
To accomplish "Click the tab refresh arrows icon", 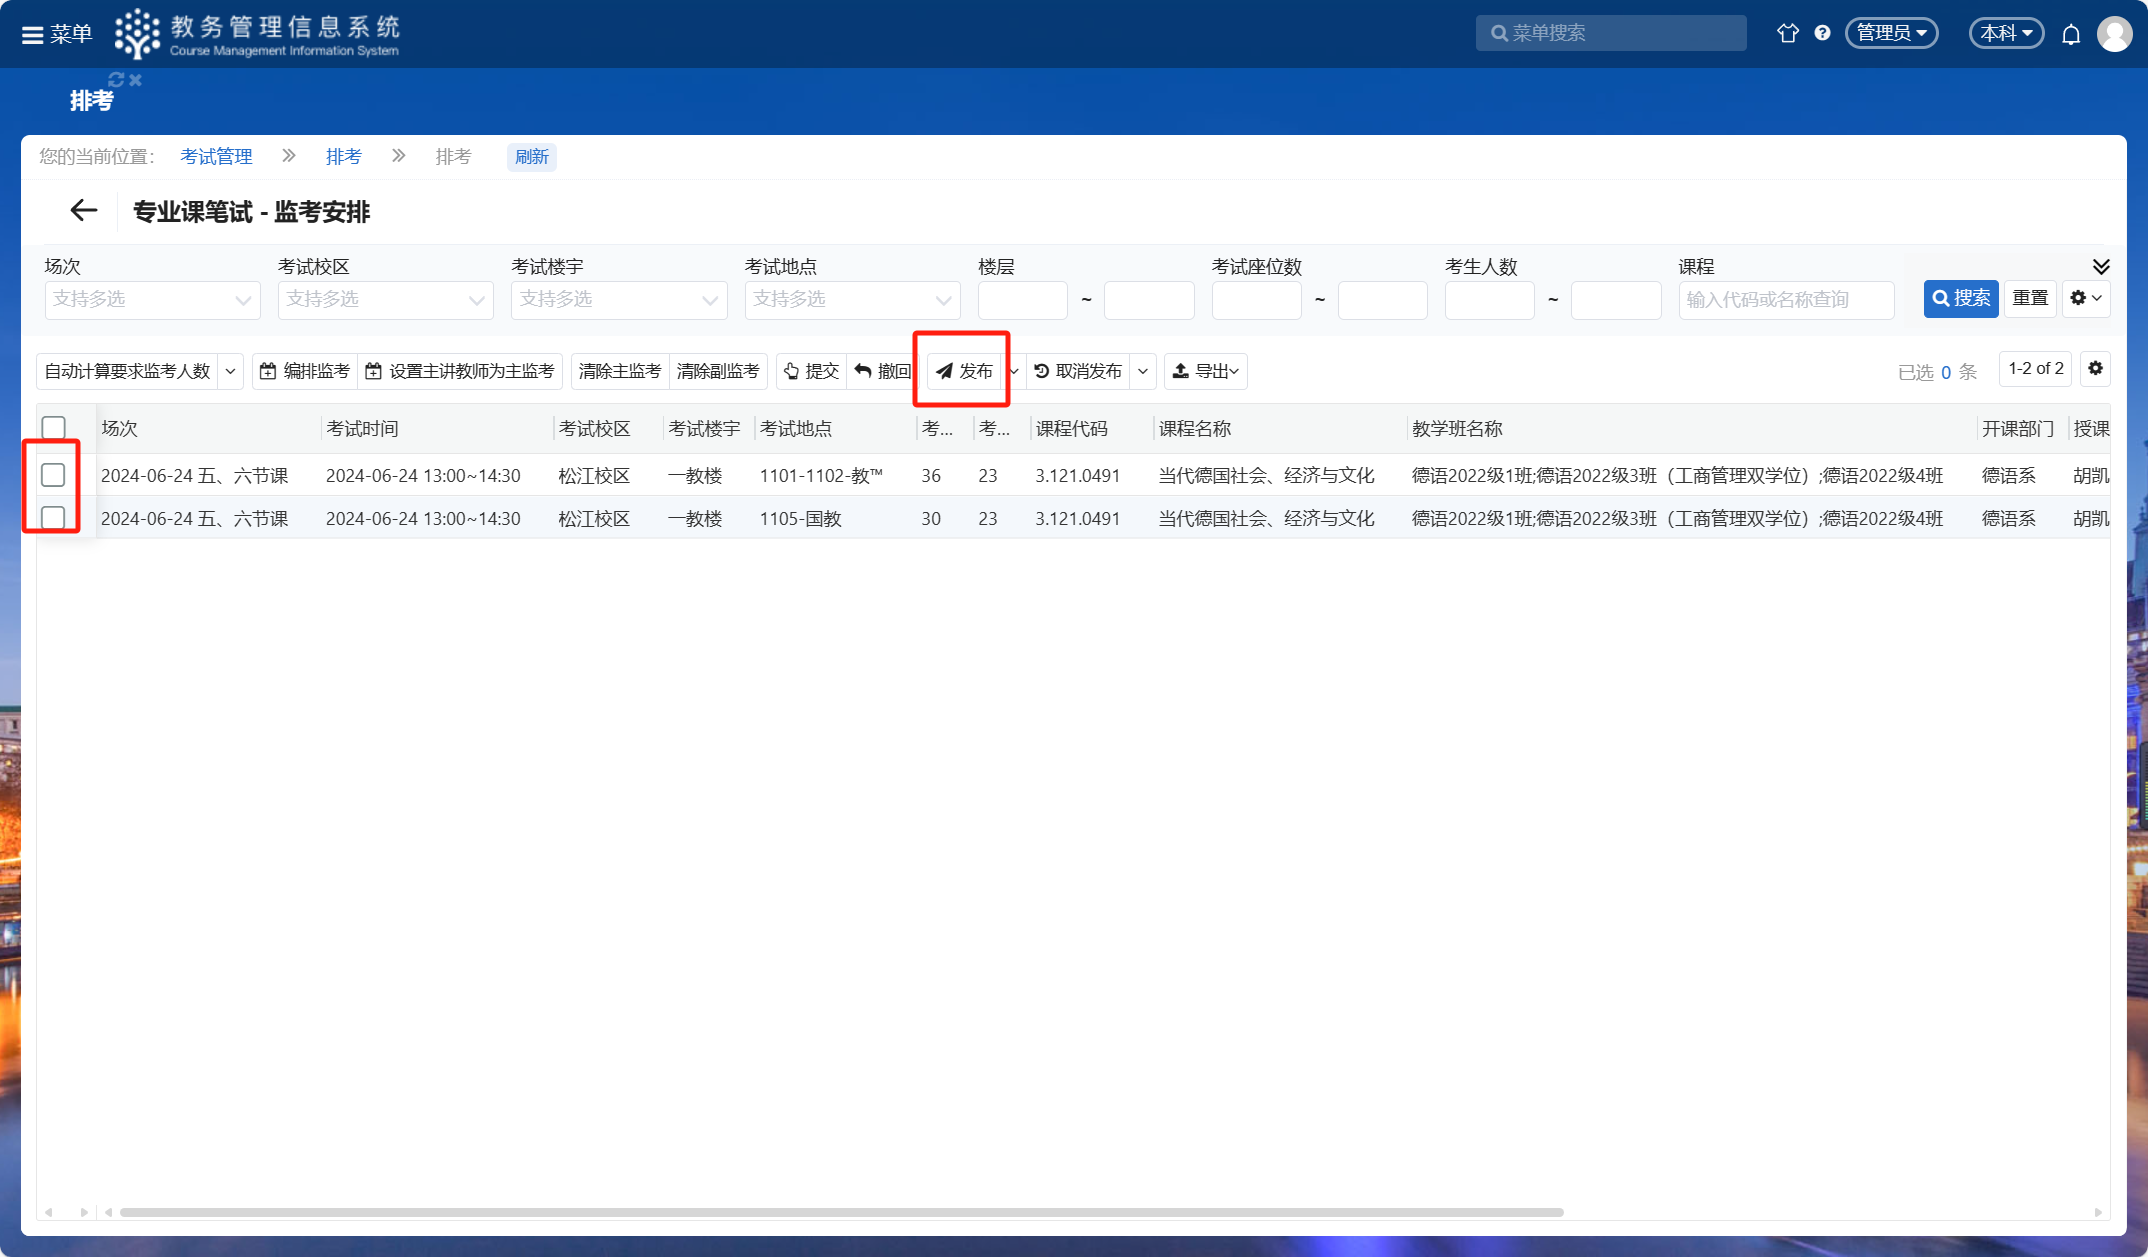I will (x=116, y=80).
